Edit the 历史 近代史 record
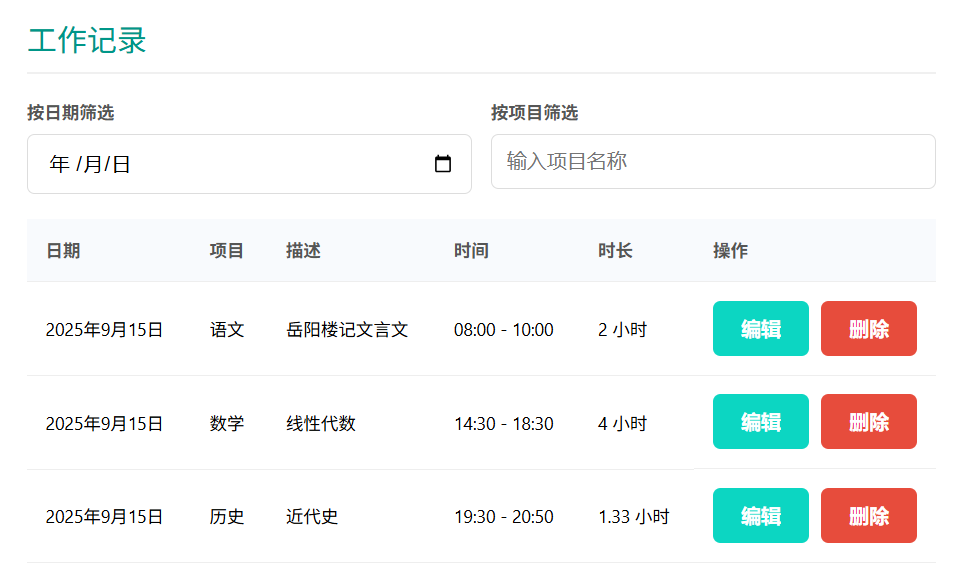964x570 pixels. click(760, 516)
